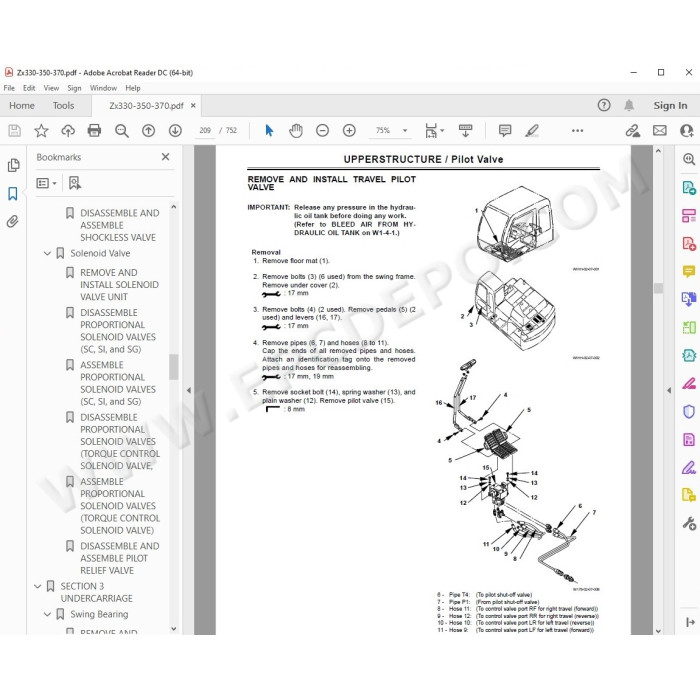The height and width of the screenshot is (700, 700).
Task: Print the document via the printer icon
Action: [x=94, y=130]
